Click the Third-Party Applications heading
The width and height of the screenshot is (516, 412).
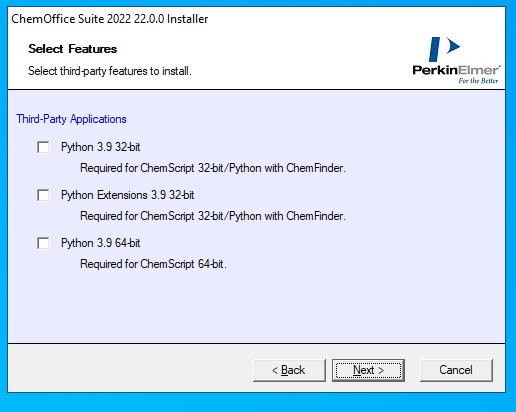[x=71, y=119]
